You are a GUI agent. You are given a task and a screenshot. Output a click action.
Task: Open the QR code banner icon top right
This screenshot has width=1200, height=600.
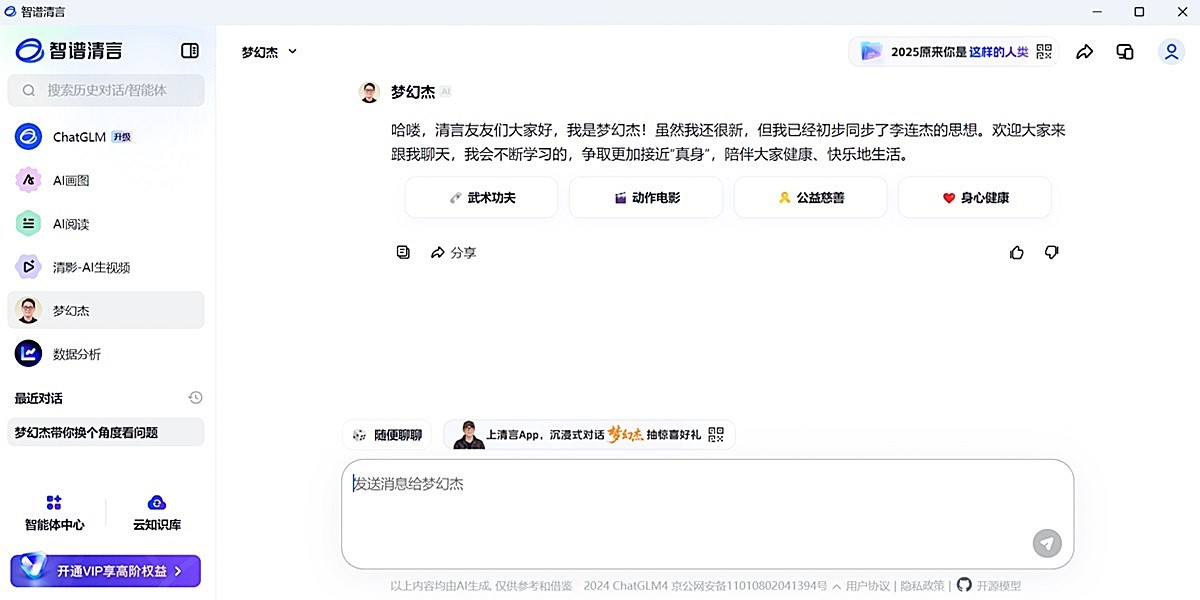1044,50
